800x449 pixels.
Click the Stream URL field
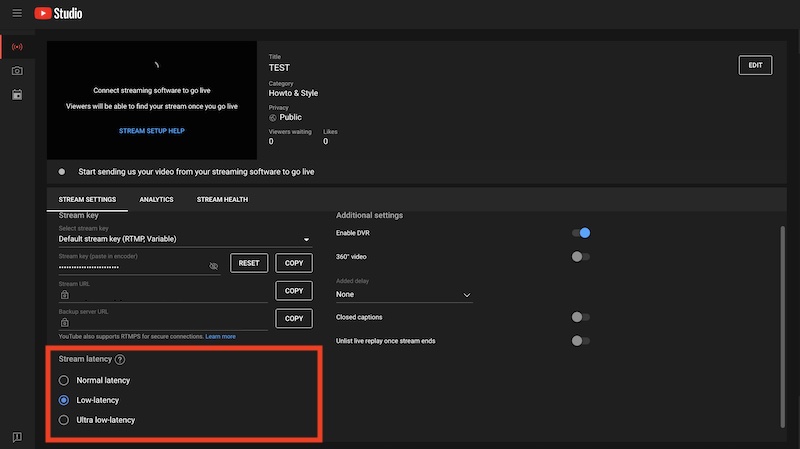tap(163, 295)
